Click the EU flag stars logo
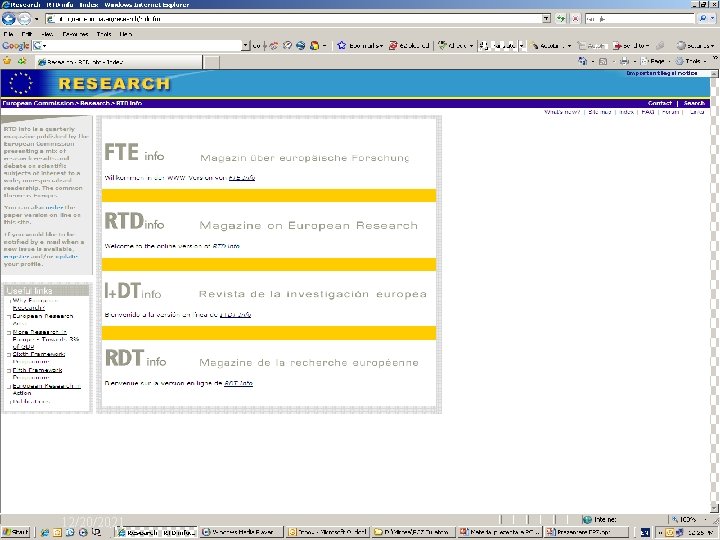720x540 pixels. 21,83
